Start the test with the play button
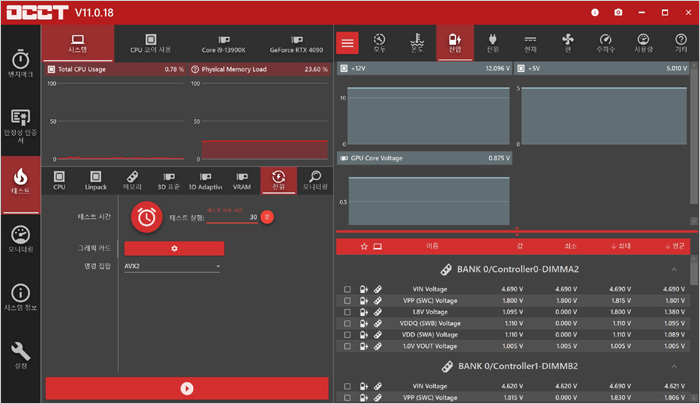 (187, 388)
